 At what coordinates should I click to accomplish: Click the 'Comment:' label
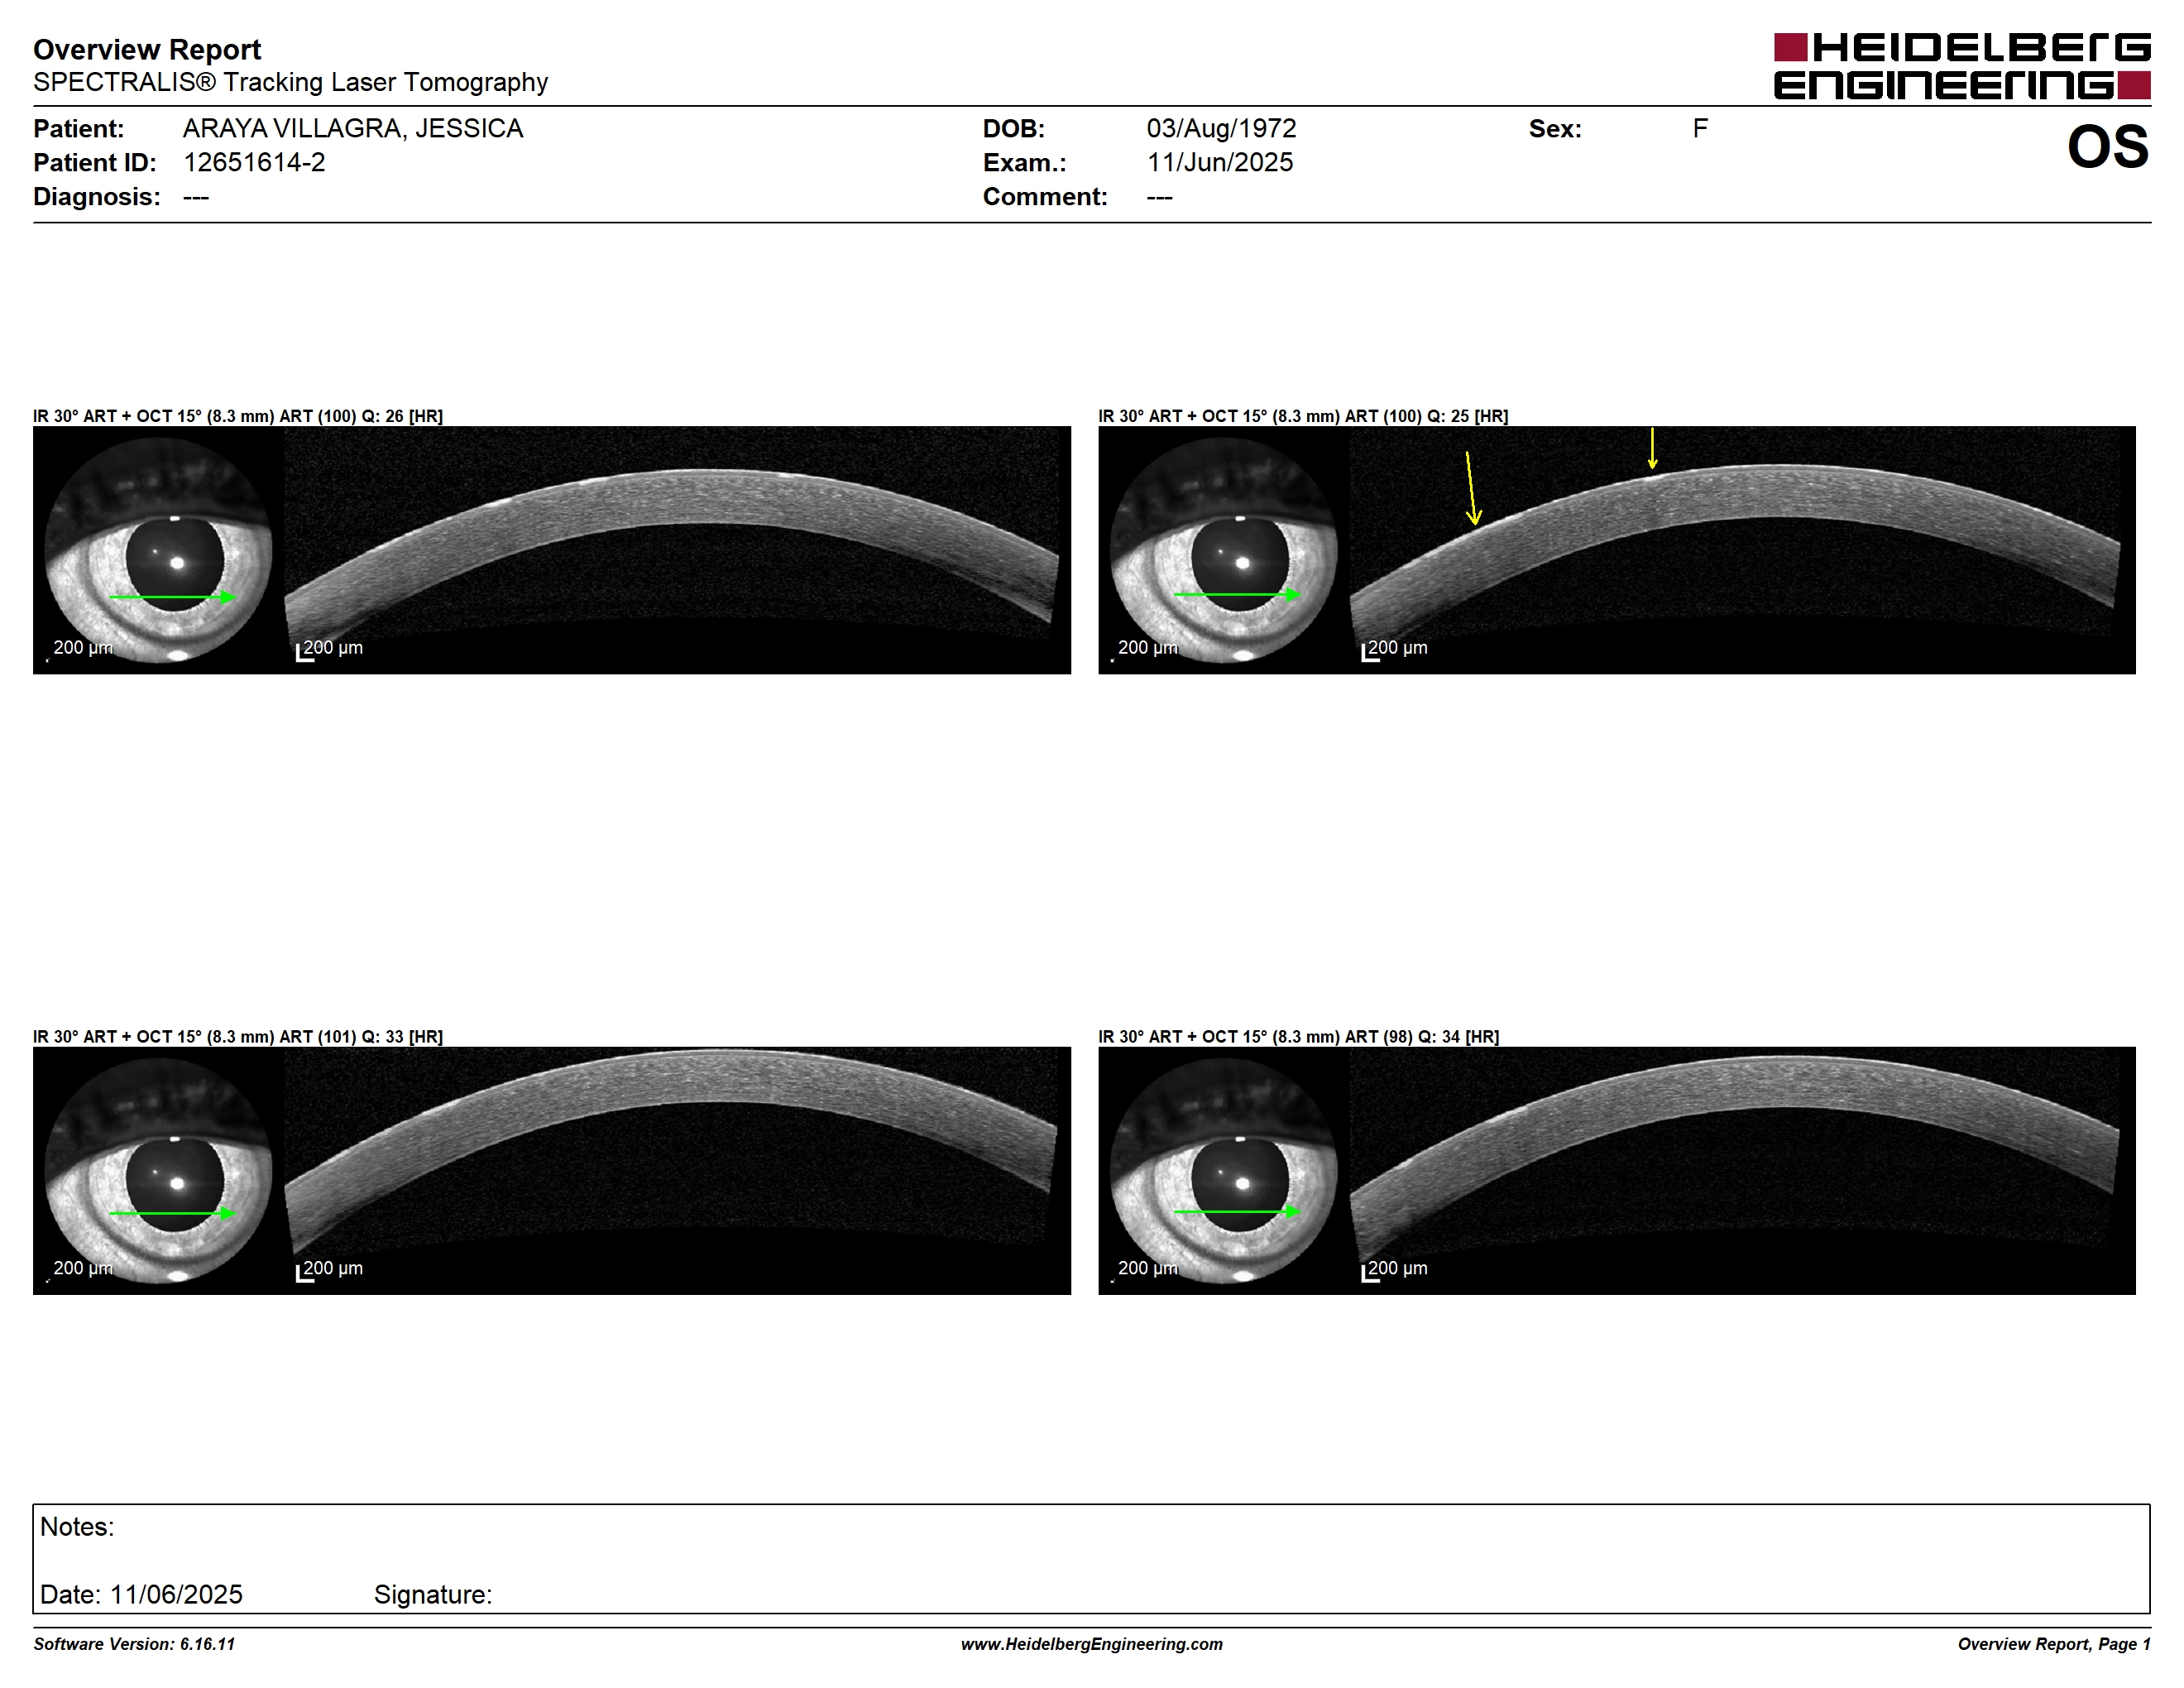click(1045, 197)
